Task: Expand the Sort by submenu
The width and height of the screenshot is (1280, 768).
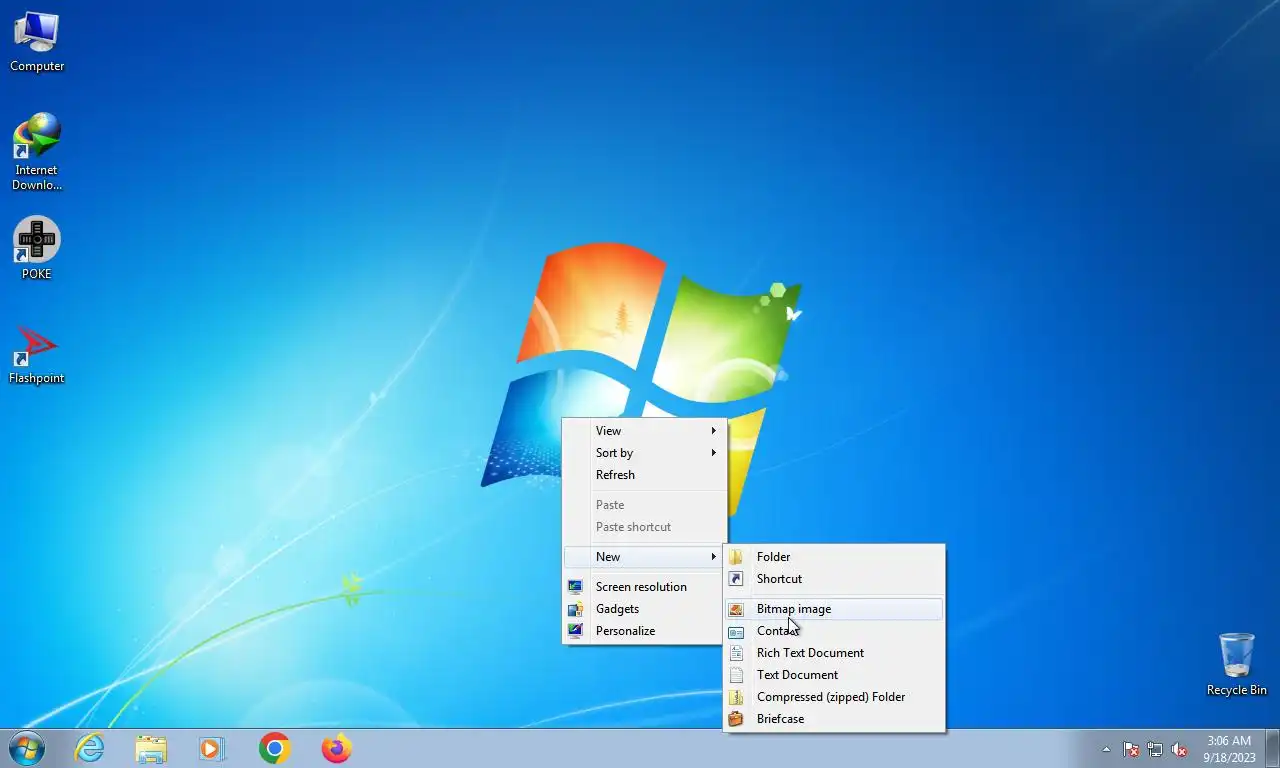Action: (644, 453)
